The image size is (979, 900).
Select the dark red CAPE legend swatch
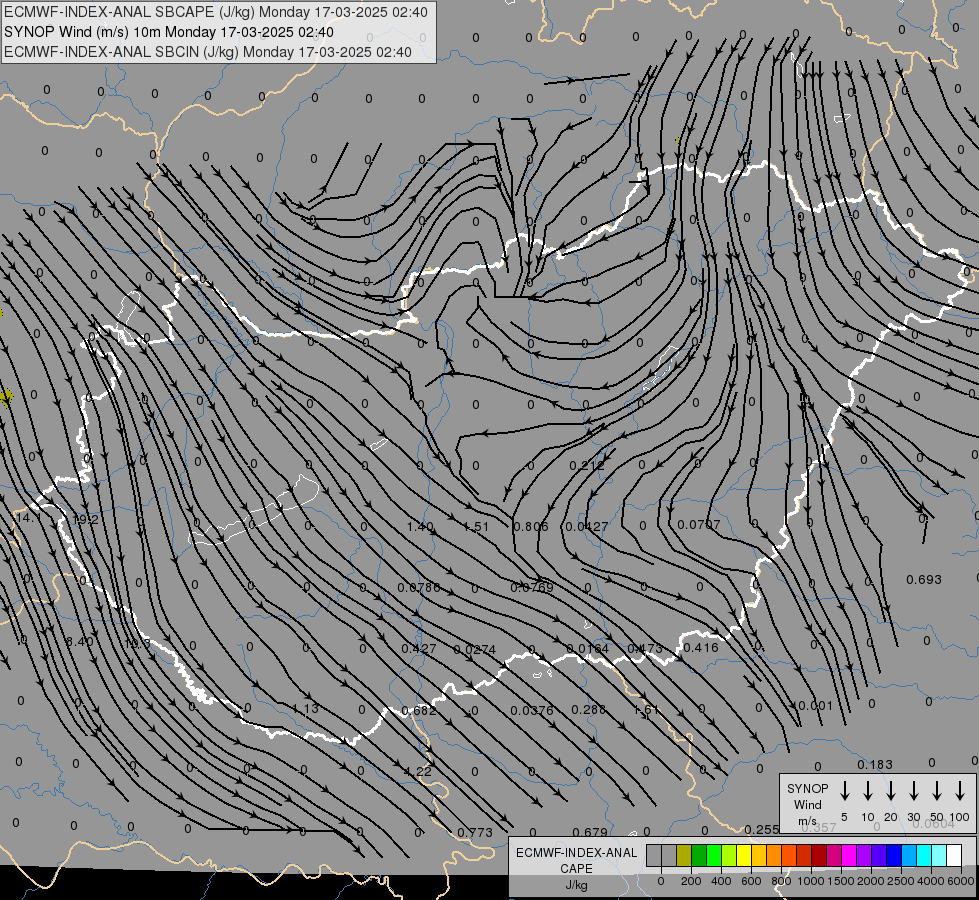tap(819, 855)
